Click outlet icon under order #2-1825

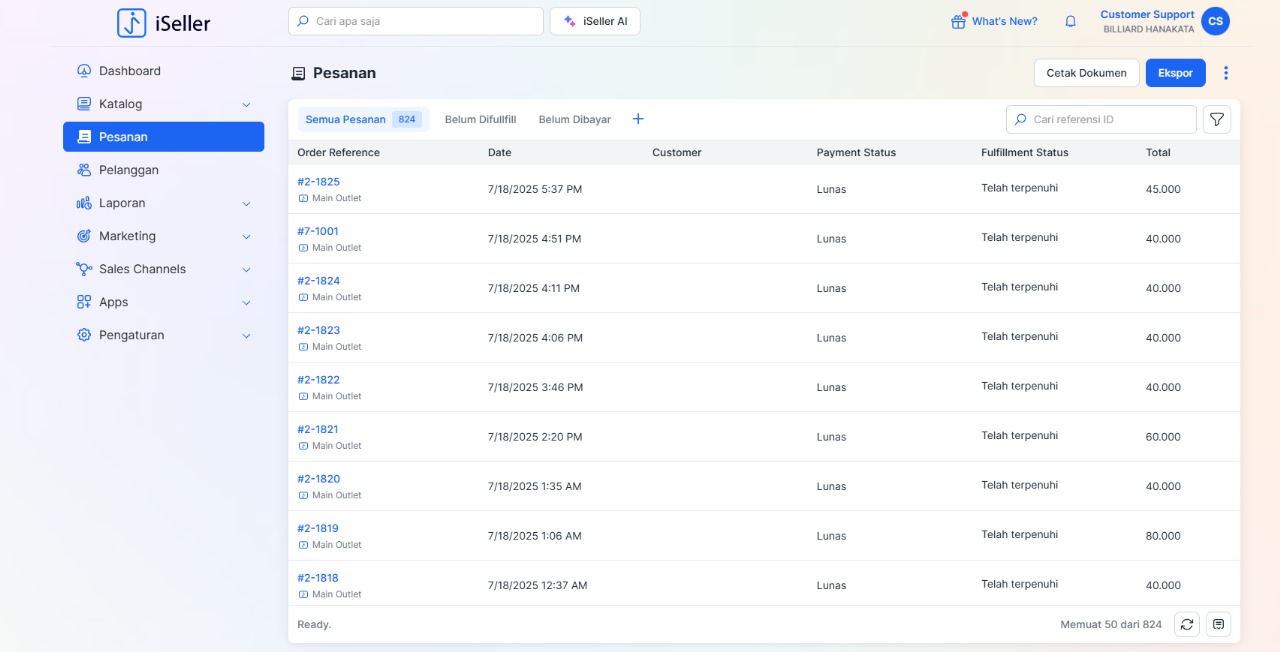tap(304, 198)
